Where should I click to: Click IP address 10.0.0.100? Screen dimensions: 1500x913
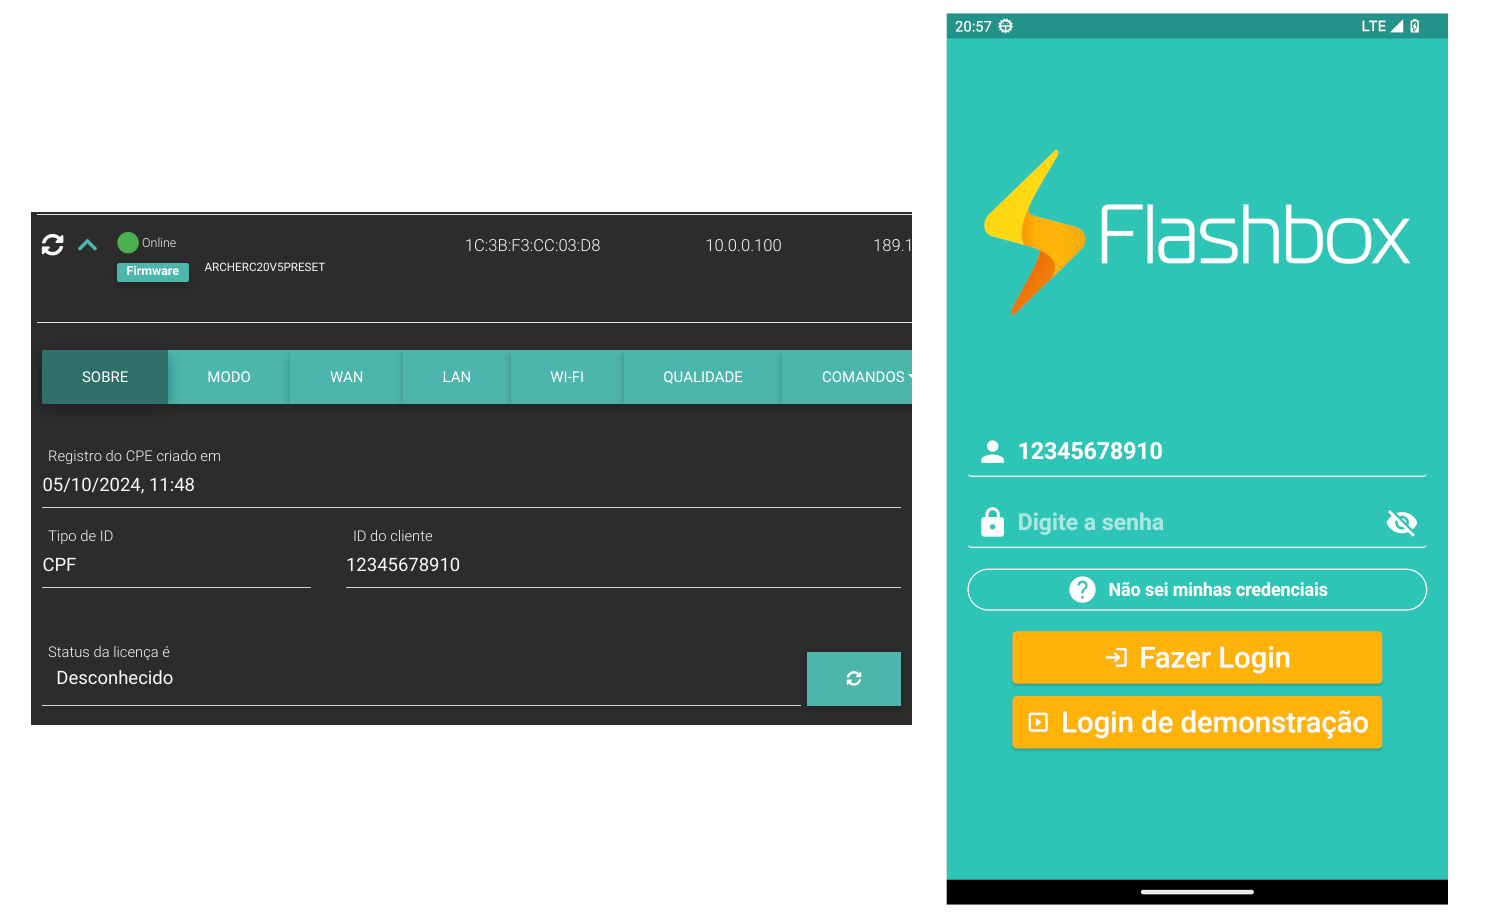tap(744, 245)
